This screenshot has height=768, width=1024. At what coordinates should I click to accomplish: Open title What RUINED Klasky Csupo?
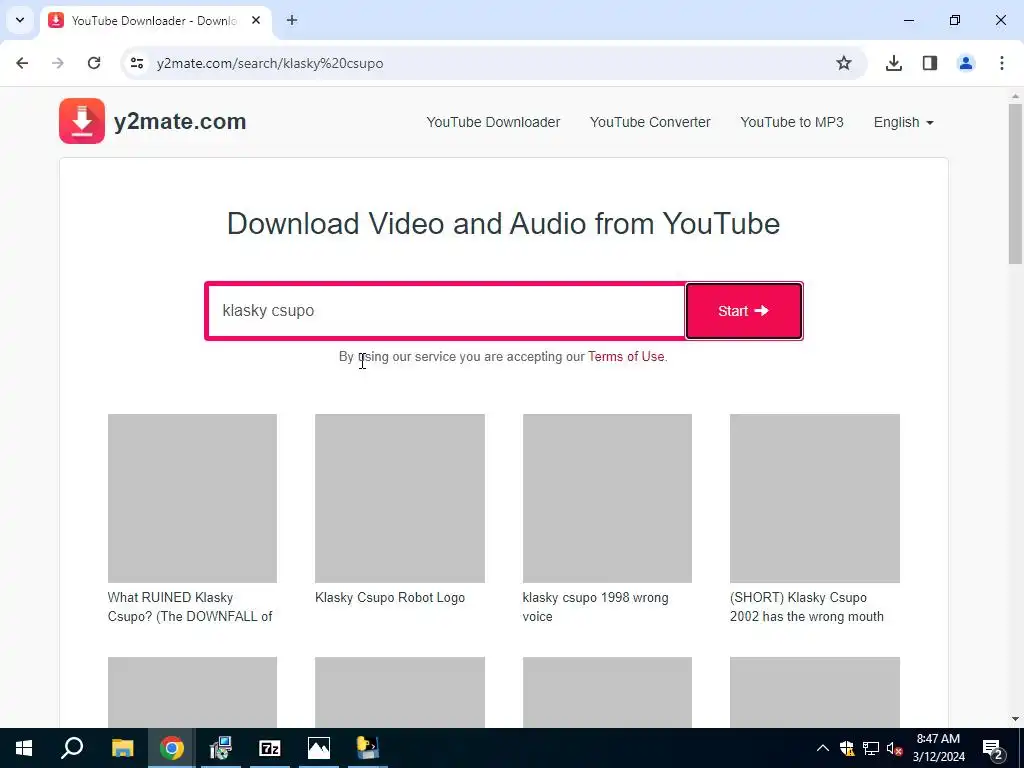tap(190, 607)
